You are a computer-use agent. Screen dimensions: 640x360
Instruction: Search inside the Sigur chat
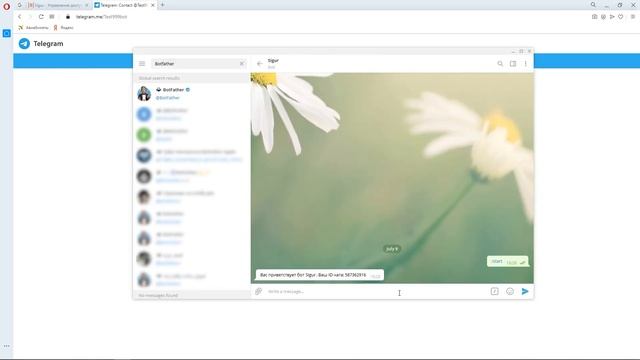pyautogui.click(x=500, y=64)
